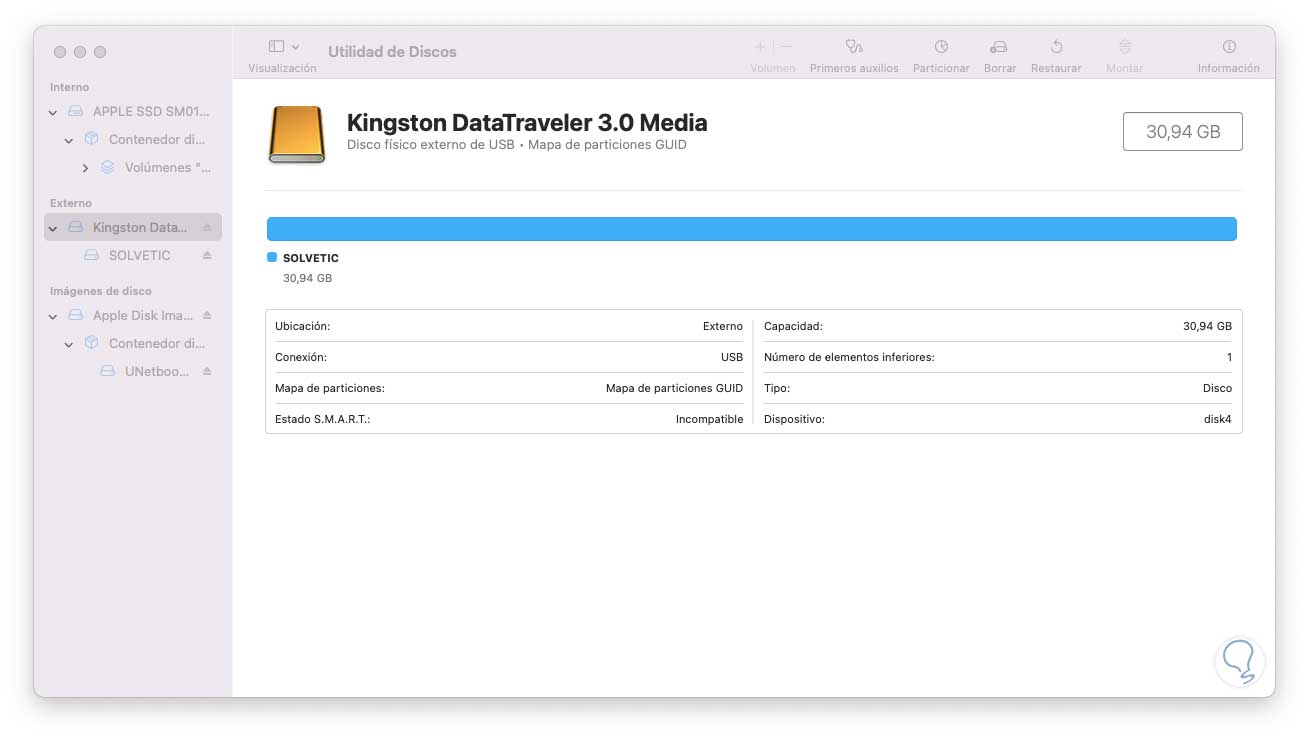Click the 30,94 GB capacity box

[1183, 132]
